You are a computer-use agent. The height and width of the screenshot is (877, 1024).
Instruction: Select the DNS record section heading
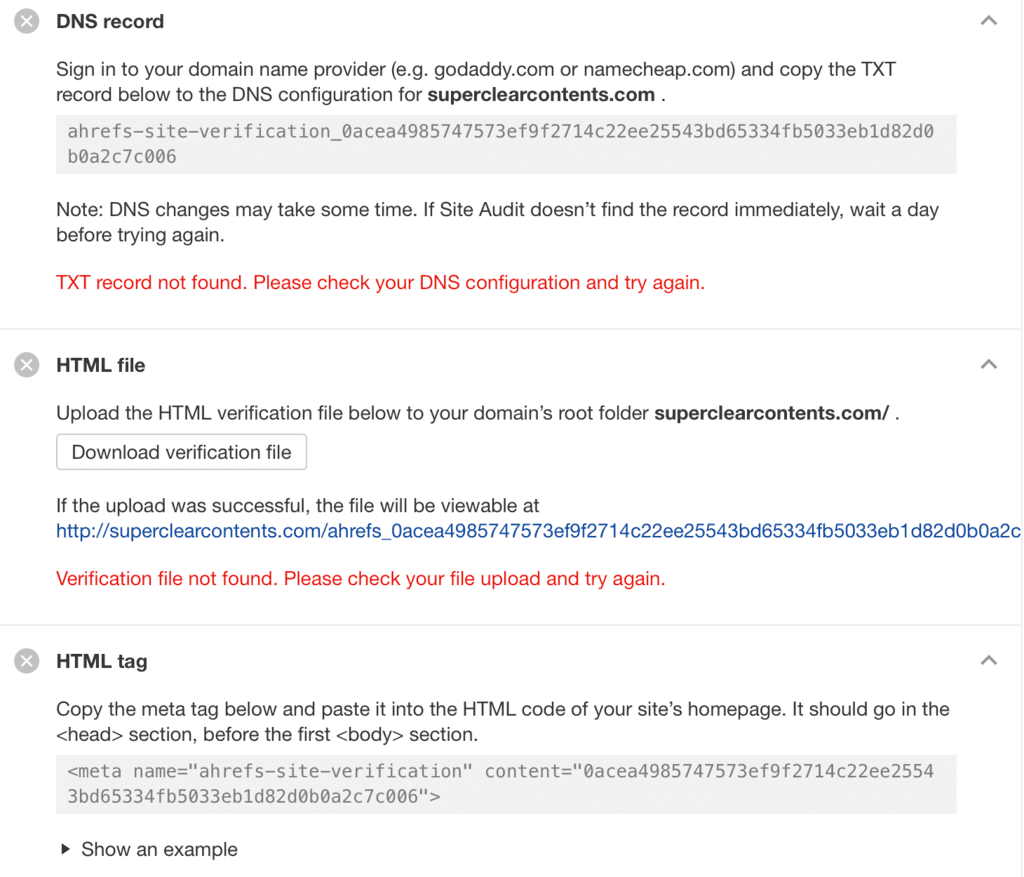click(x=110, y=21)
